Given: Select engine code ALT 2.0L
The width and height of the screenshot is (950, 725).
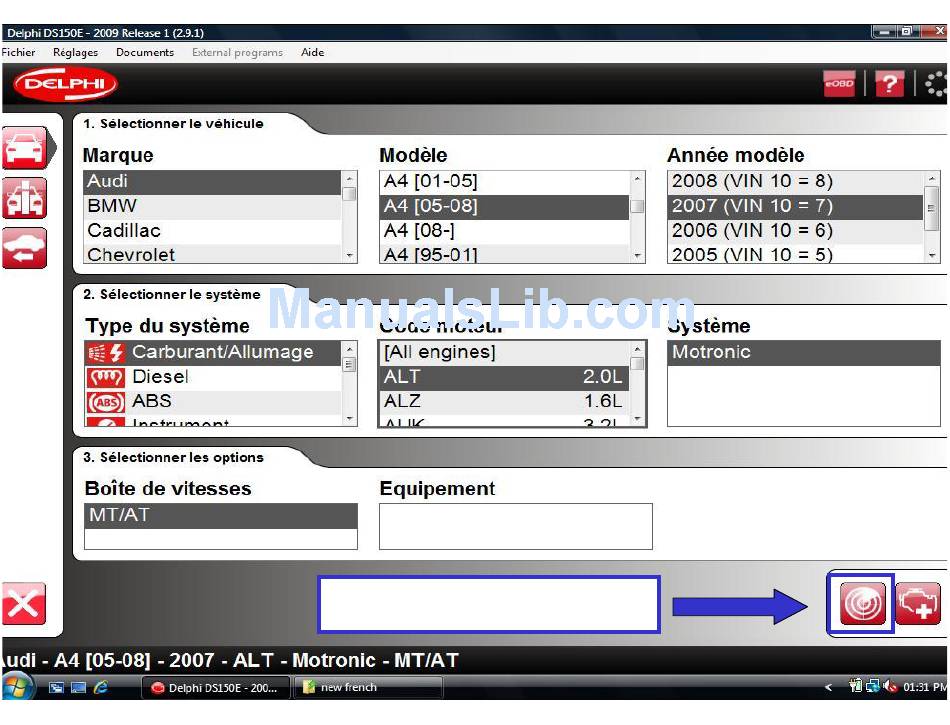Looking at the screenshot, I should click(x=505, y=377).
